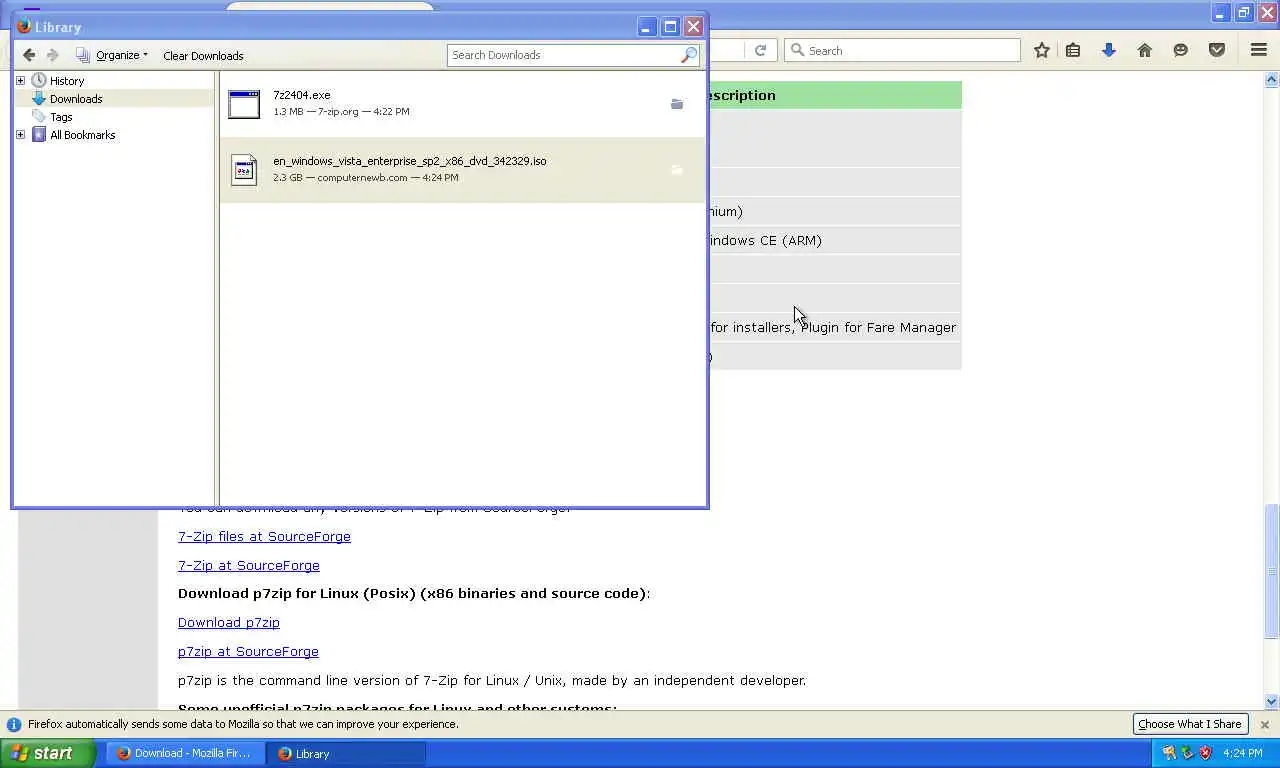Image resolution: width=1280 pixels, height=768 pixels.
Task: Click the magnifier icon in Search Downloads
Action: (x=688, y=55)
